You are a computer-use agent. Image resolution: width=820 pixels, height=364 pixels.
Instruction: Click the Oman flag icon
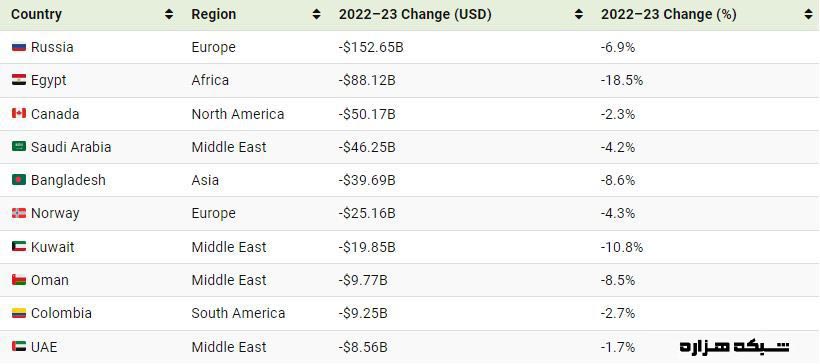19,280
